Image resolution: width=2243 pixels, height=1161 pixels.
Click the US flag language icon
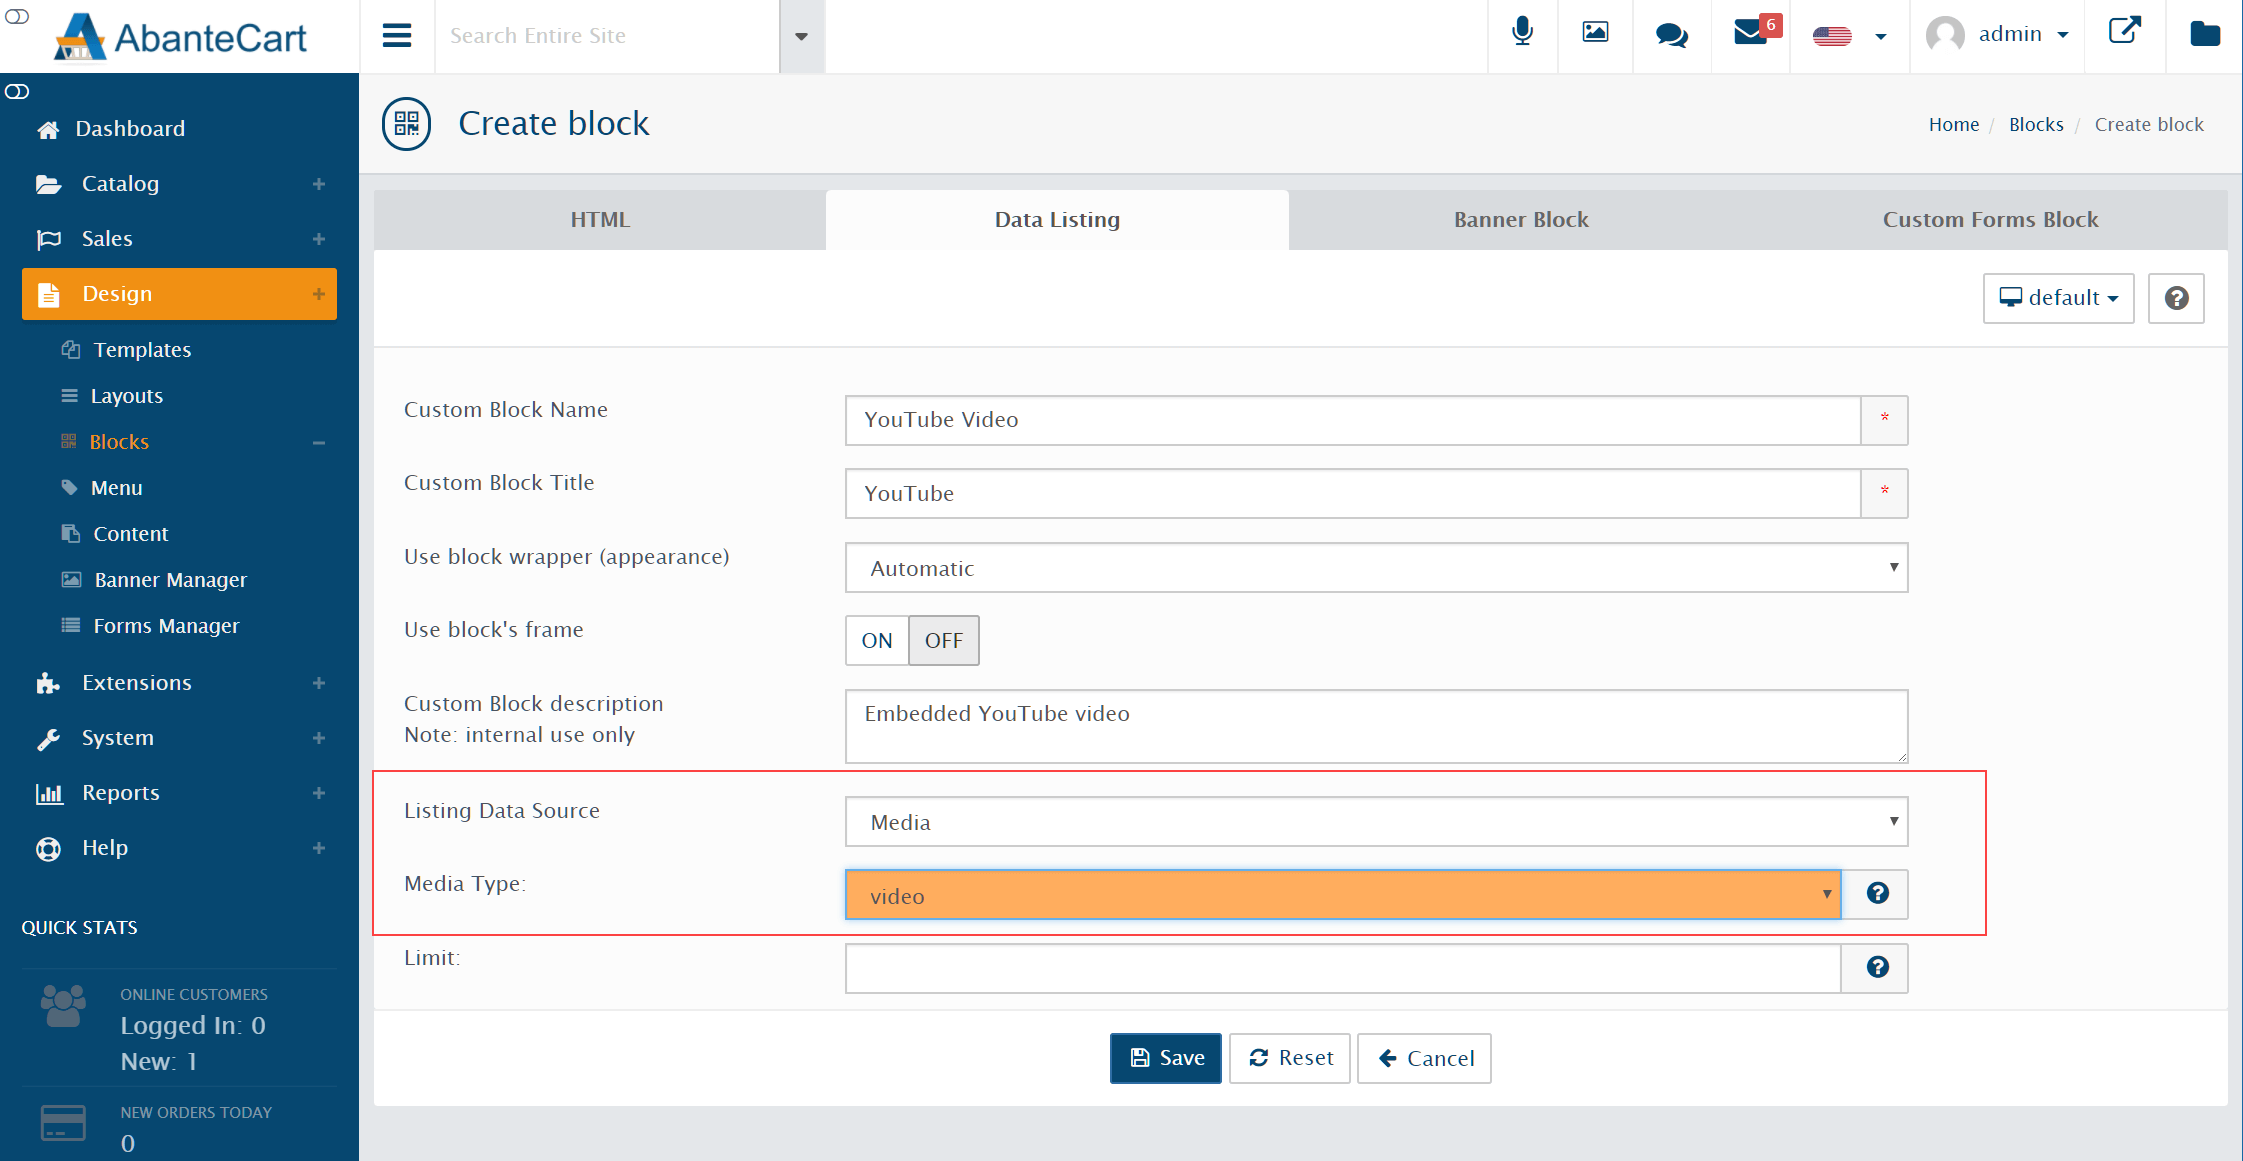[x=1832, y=36]
